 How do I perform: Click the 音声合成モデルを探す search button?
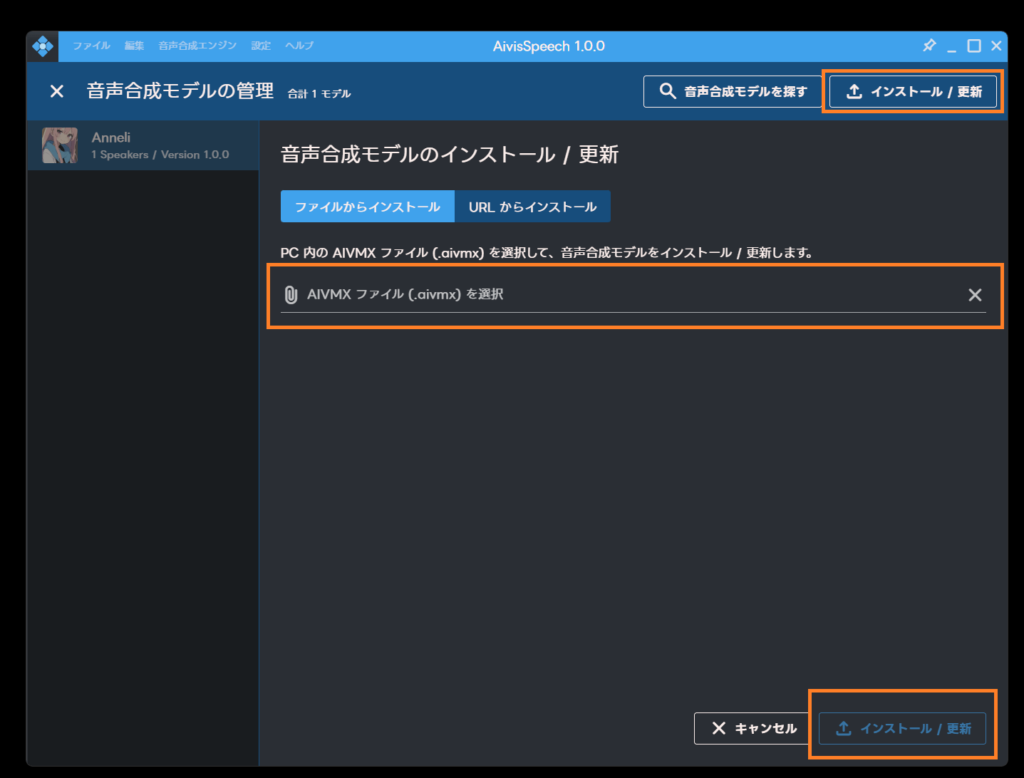click(x=732, y=91)
